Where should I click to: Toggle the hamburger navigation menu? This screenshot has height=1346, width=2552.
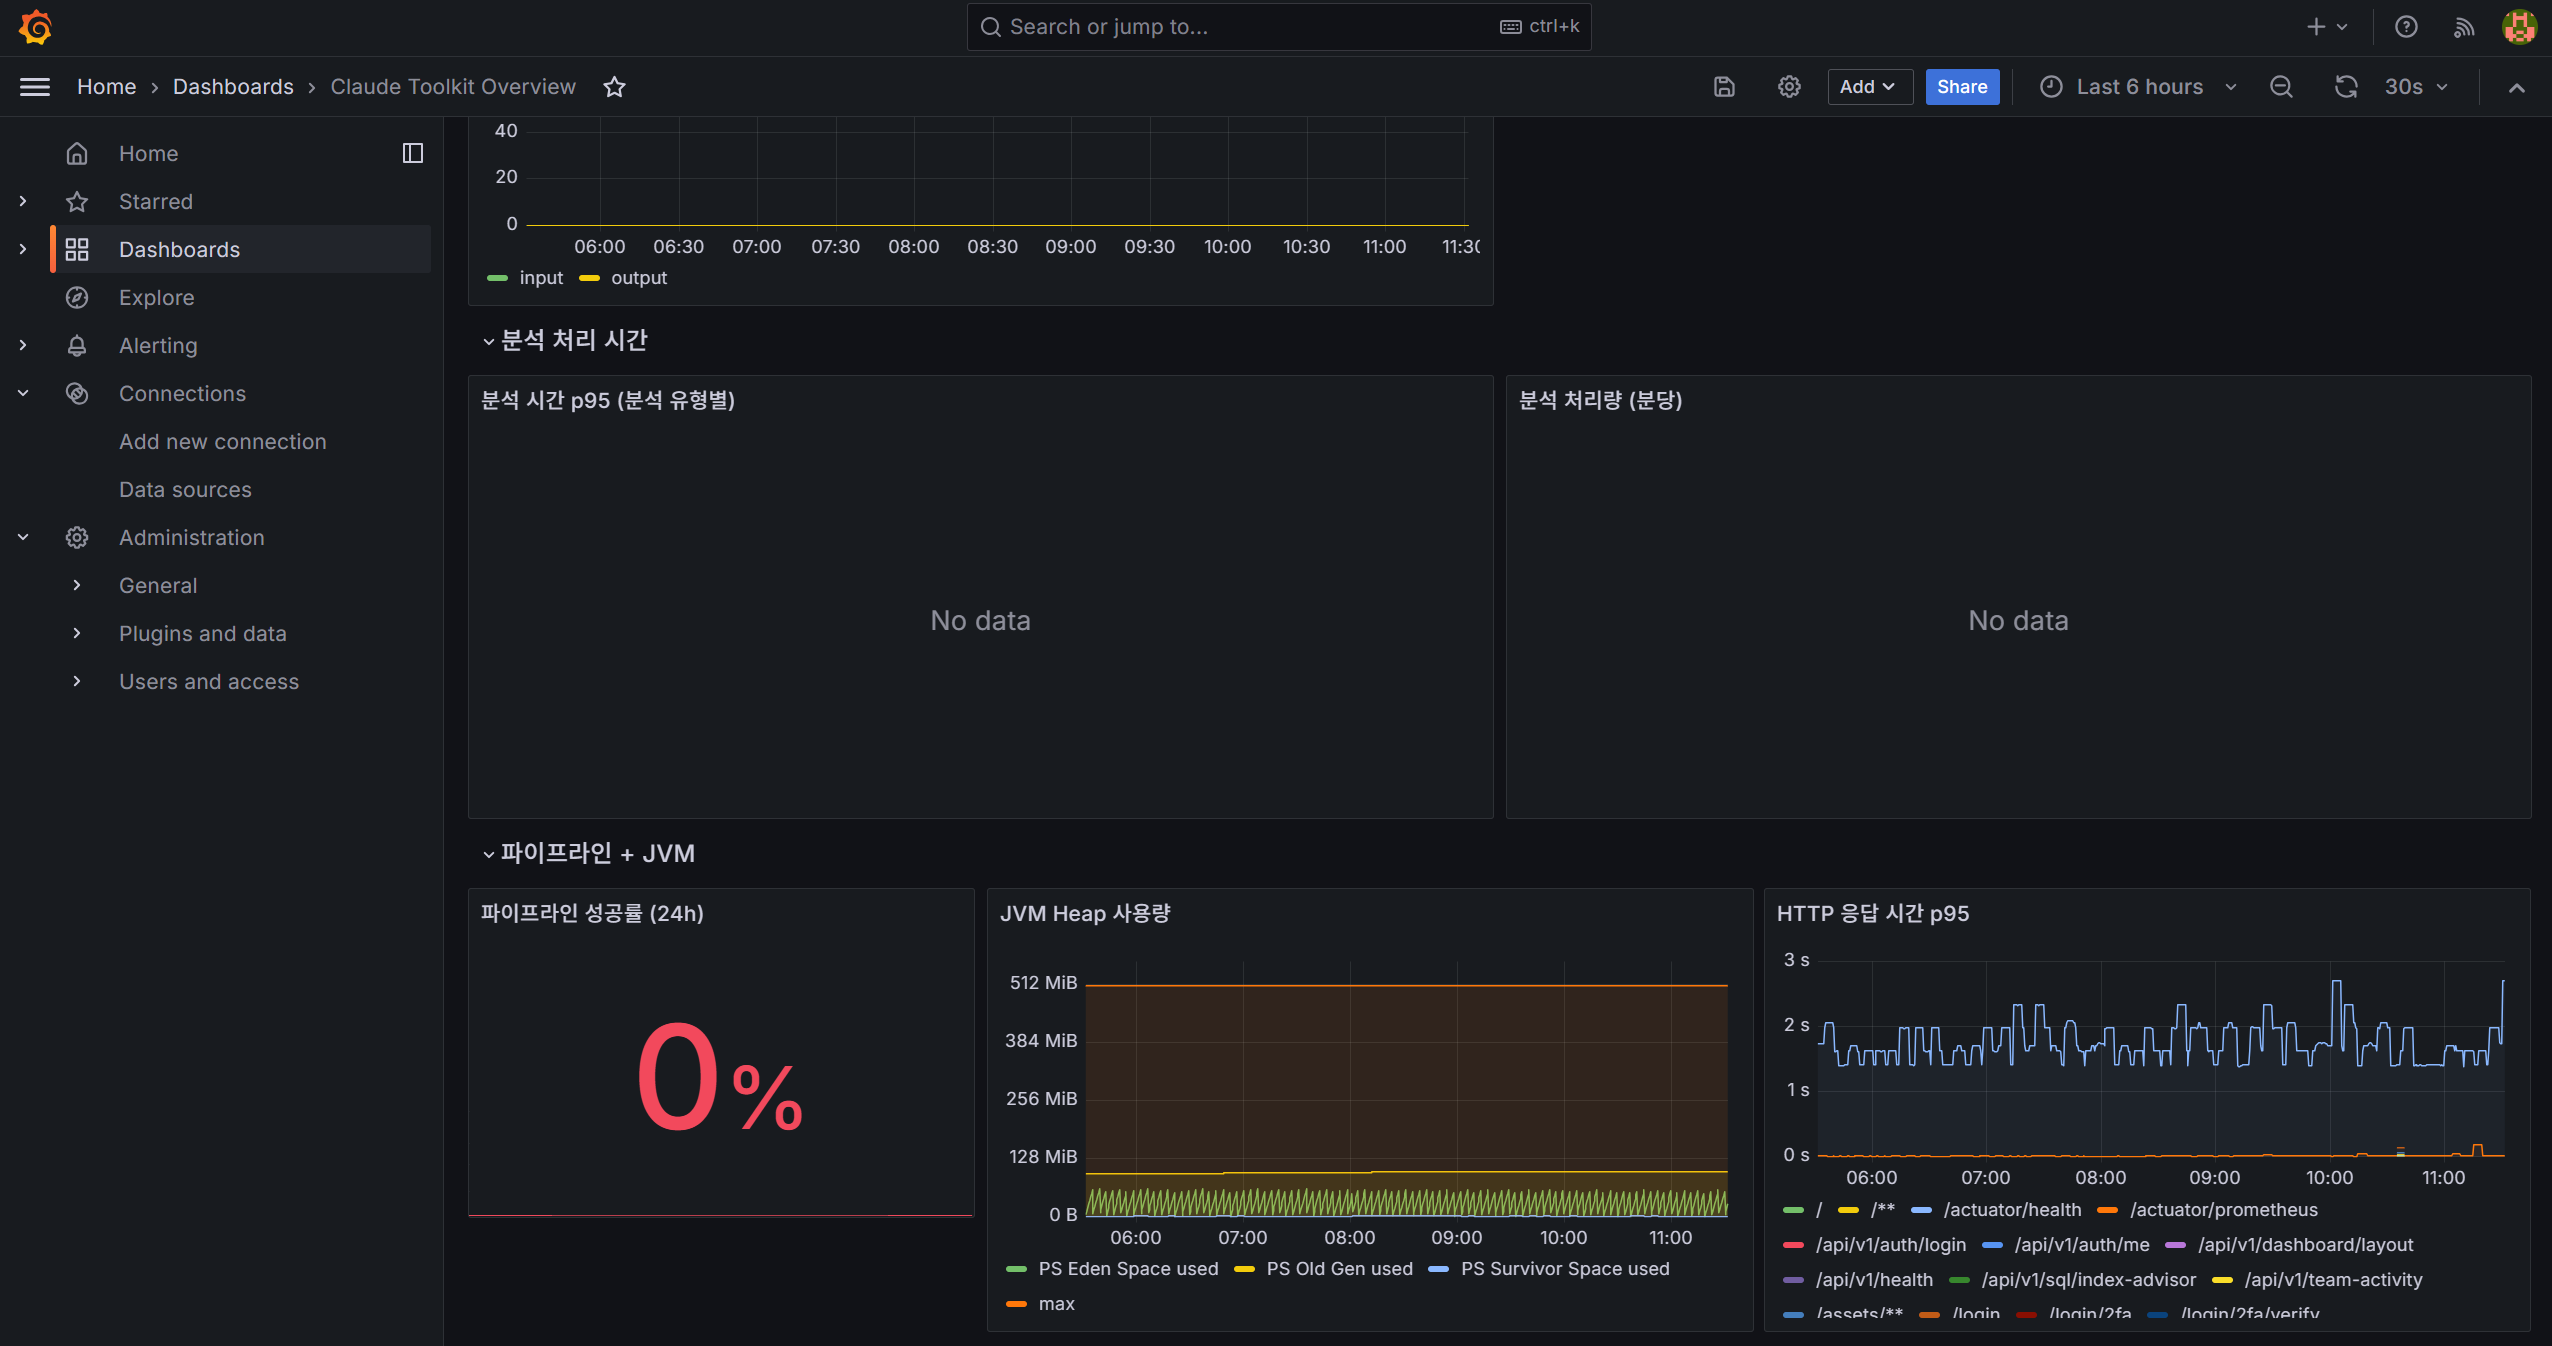point(35,87)
